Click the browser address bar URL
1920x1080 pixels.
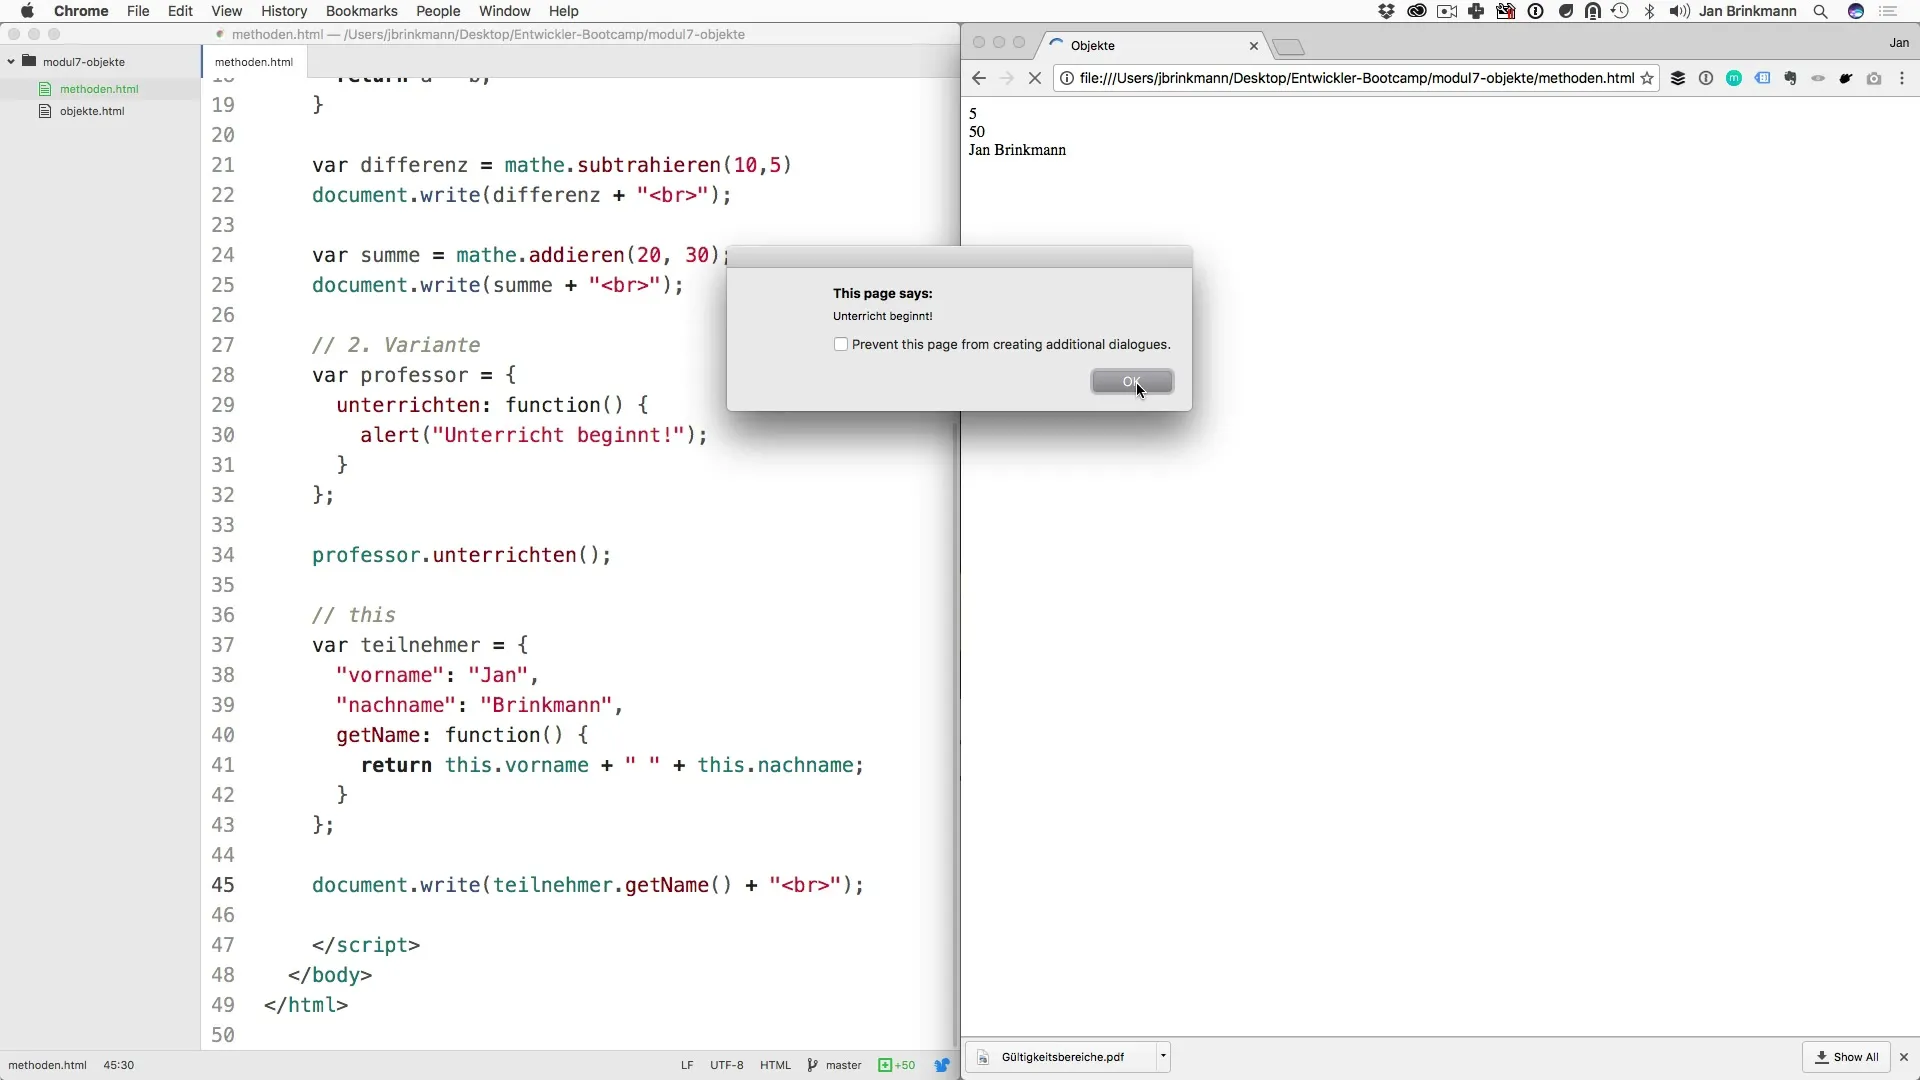click(1357, 78)
